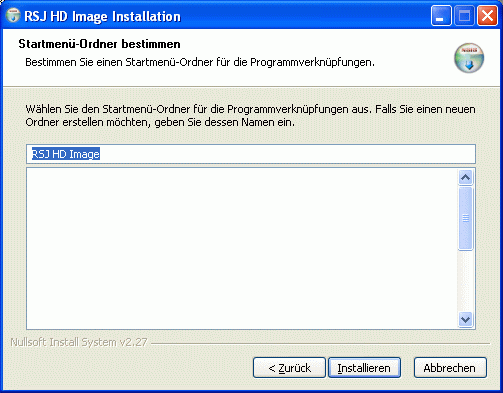
Task: Click the empty part of the folder name field
Action: [287, 154]
